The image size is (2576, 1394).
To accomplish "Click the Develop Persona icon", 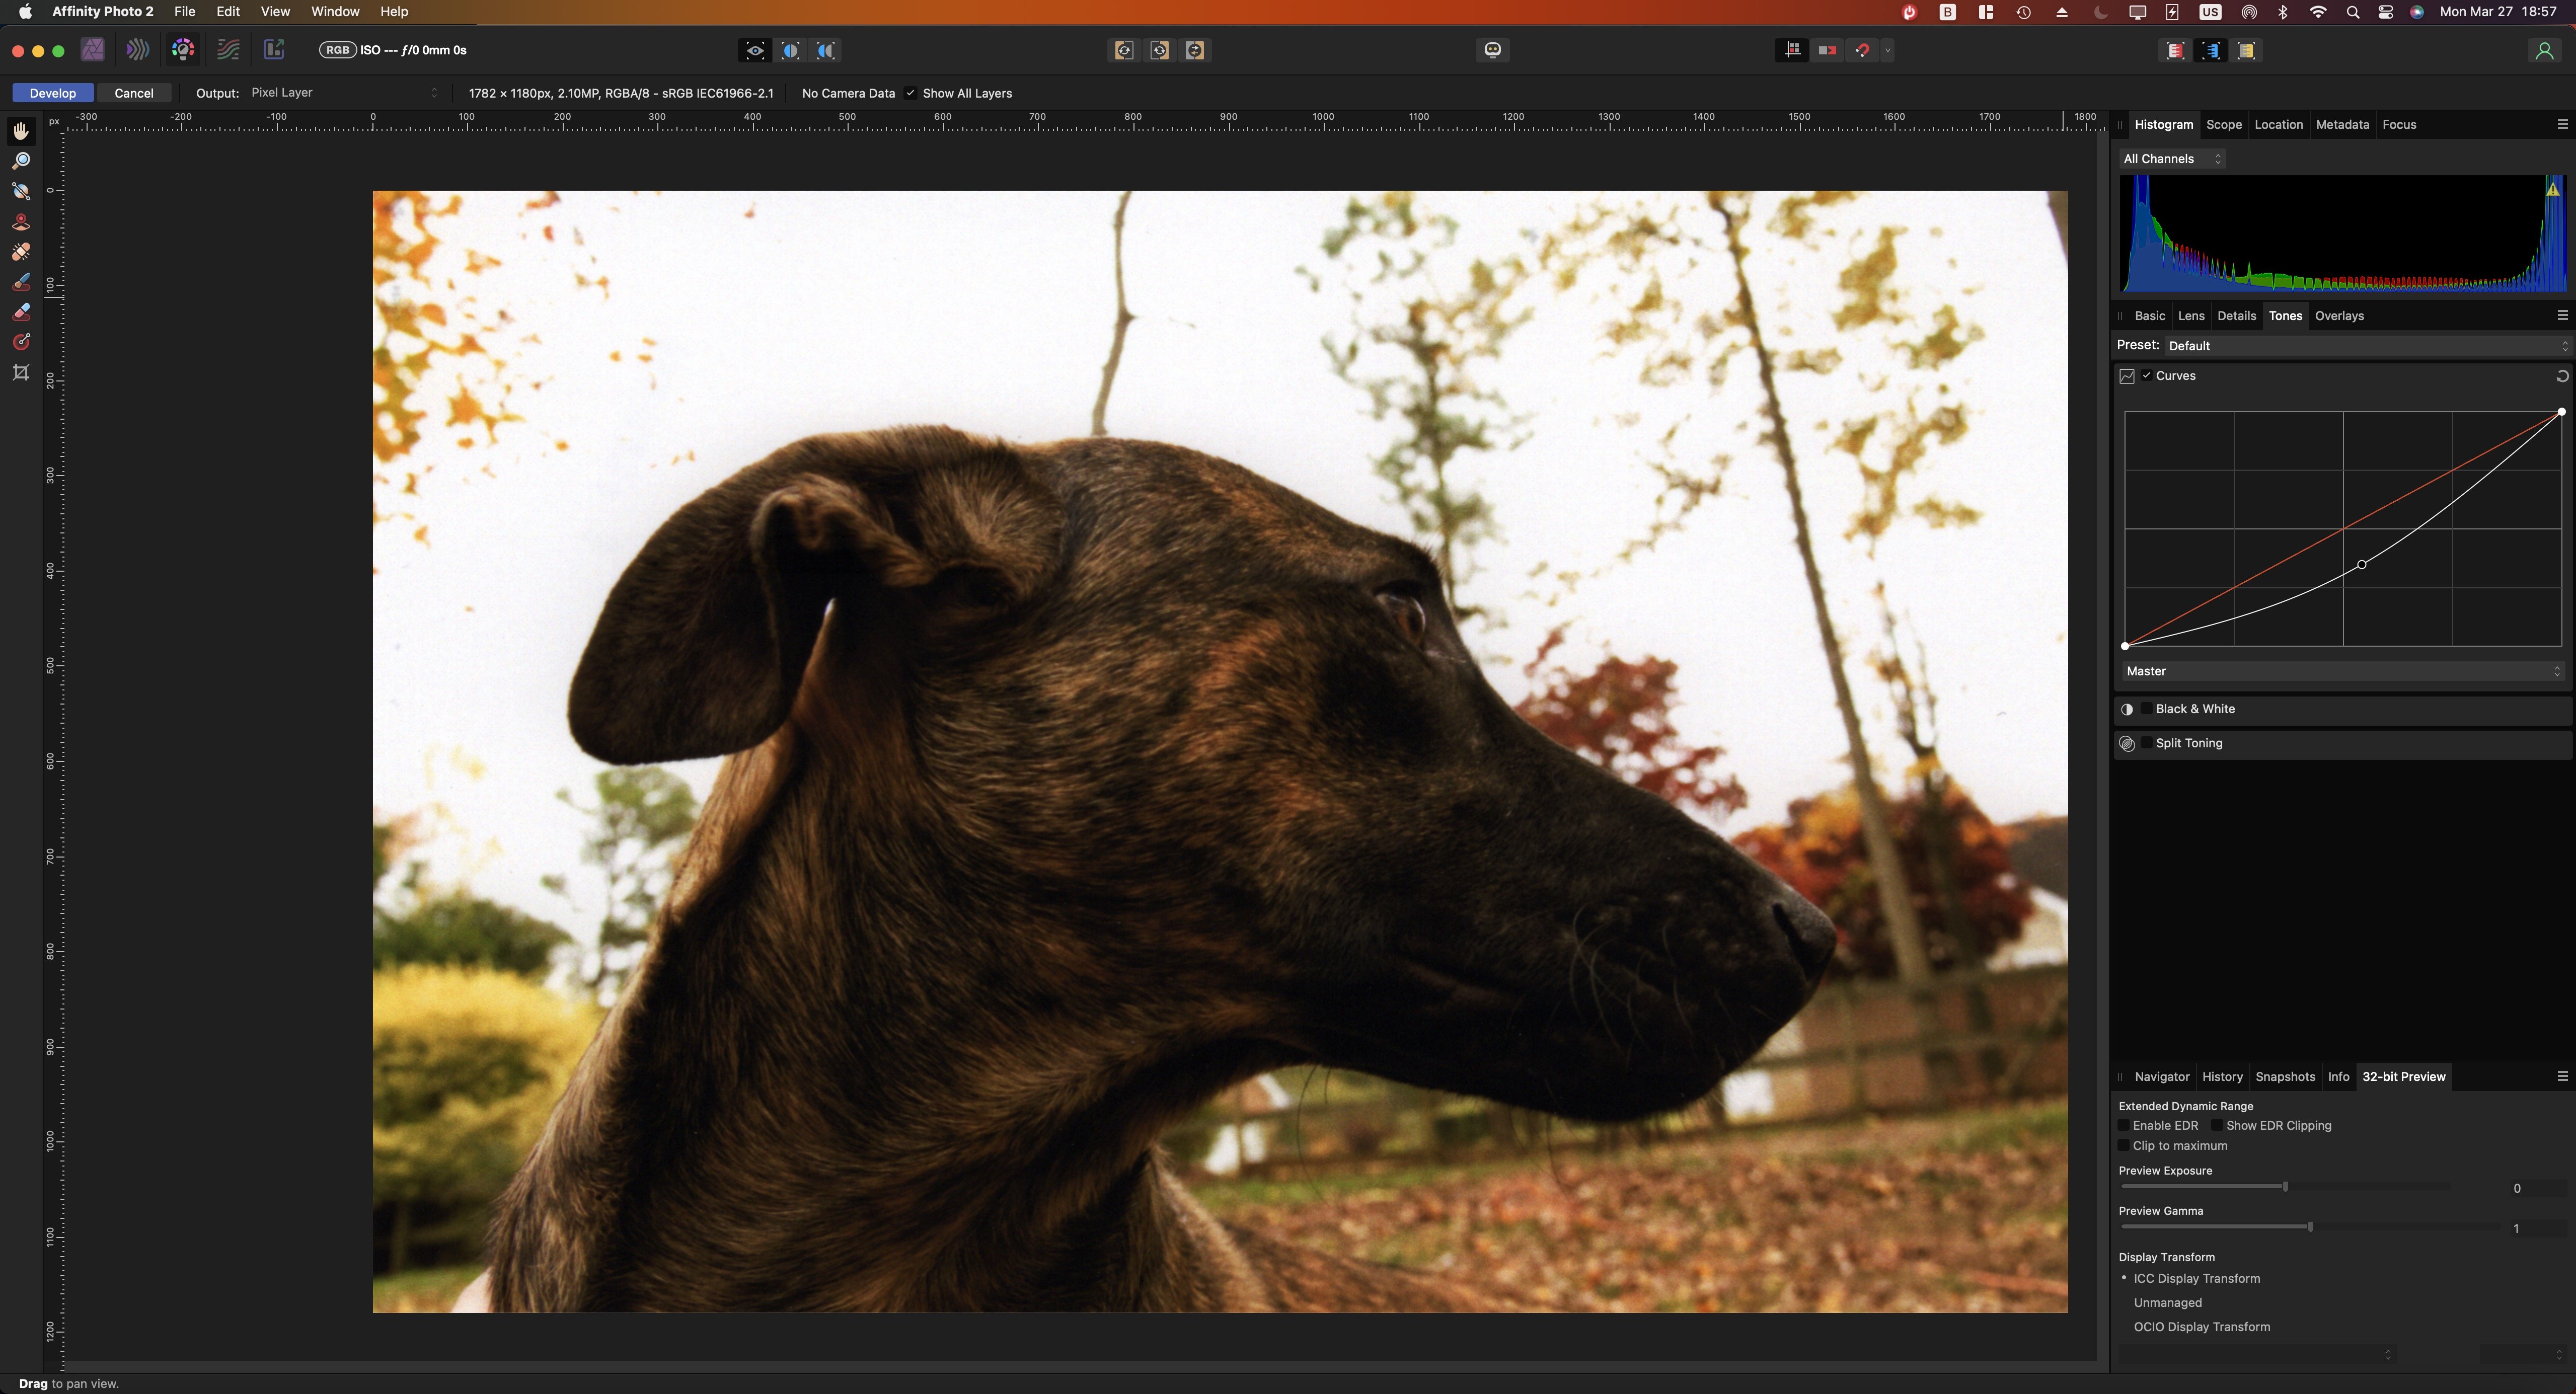I will point(183,50).
